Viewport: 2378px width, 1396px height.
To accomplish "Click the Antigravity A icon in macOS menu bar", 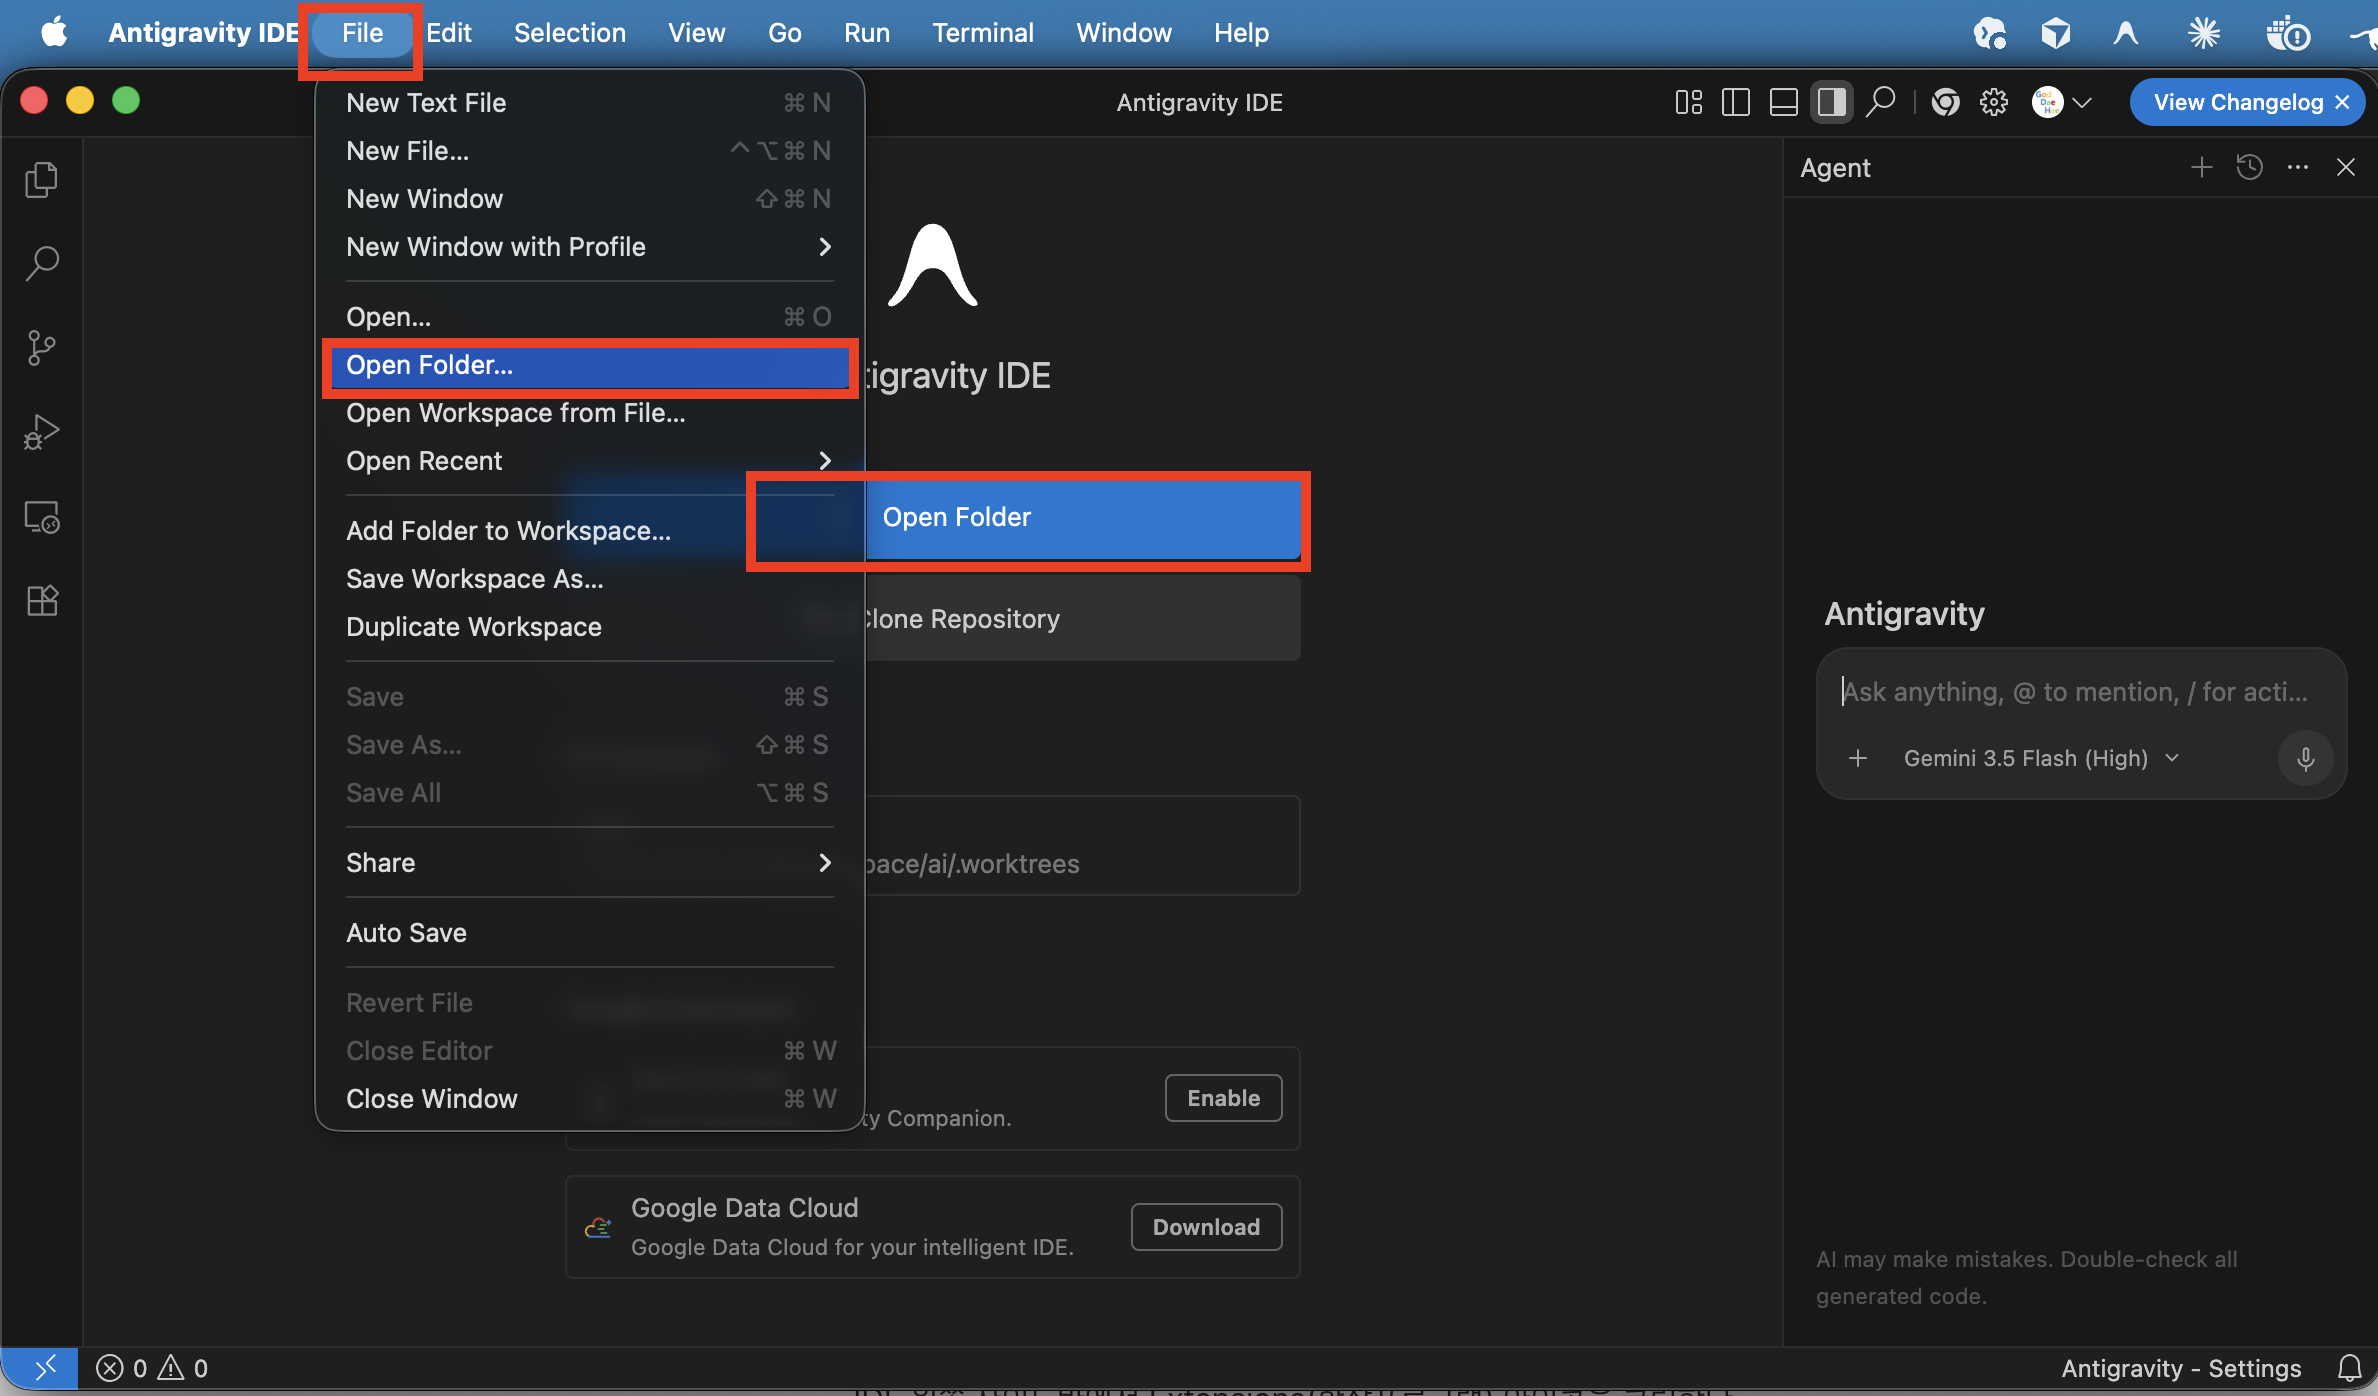I will tap(2126, 33).
